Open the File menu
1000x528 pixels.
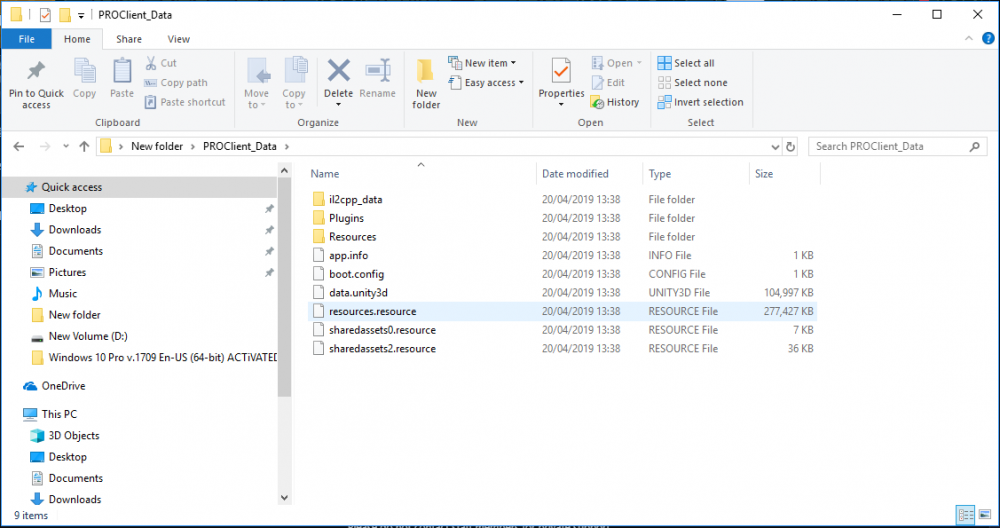[27, 39]
